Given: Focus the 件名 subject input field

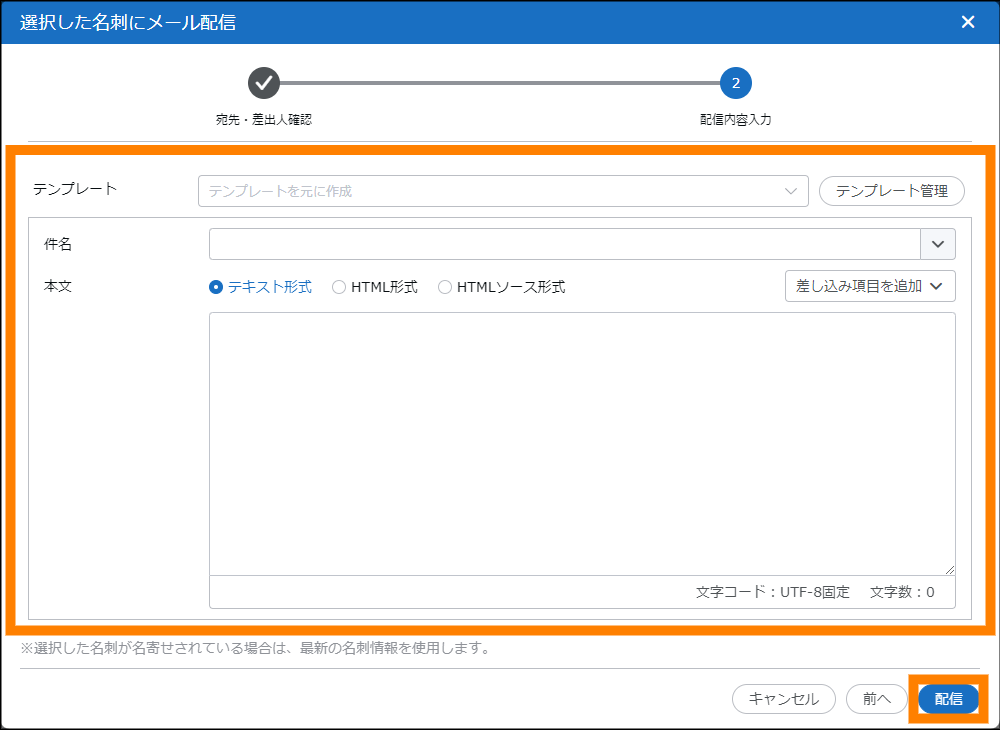Looking at the screenshot, I should pyautogui.click(x=564, y=244).
